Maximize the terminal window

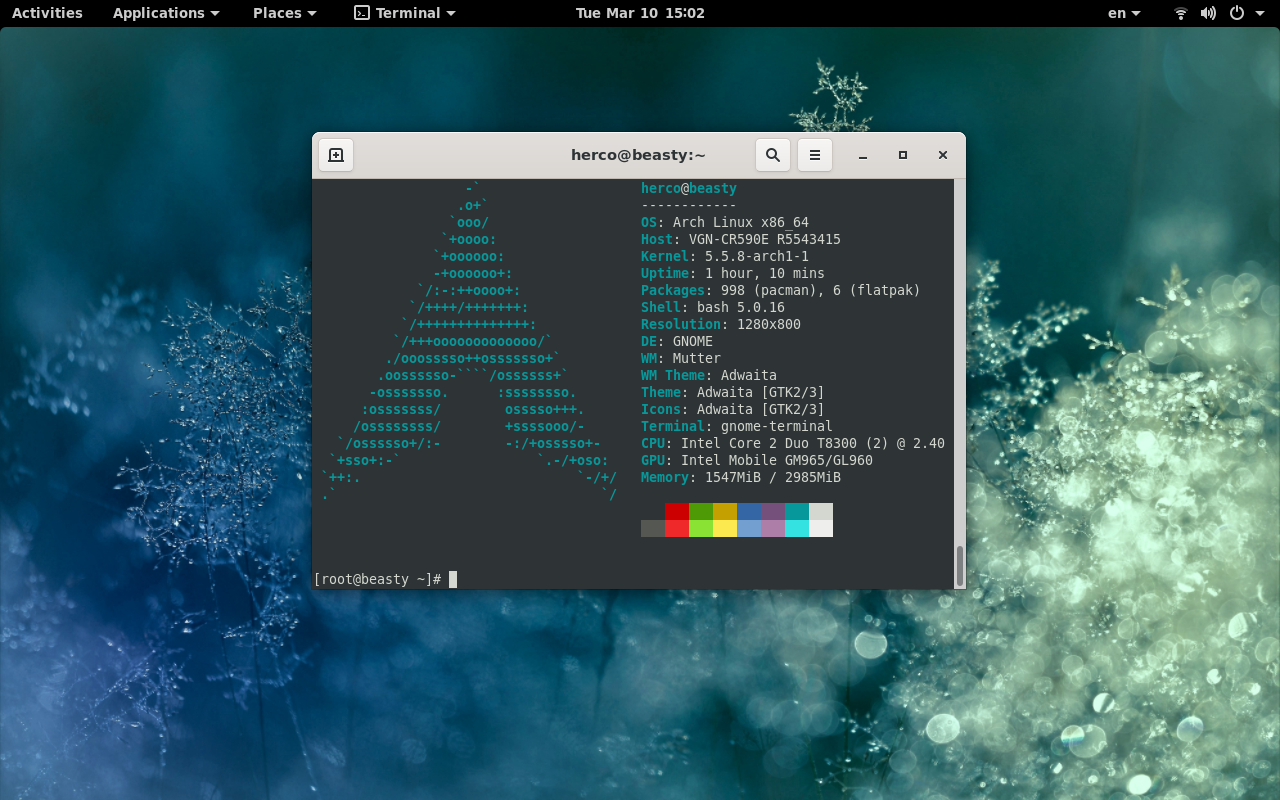(903, 155)
